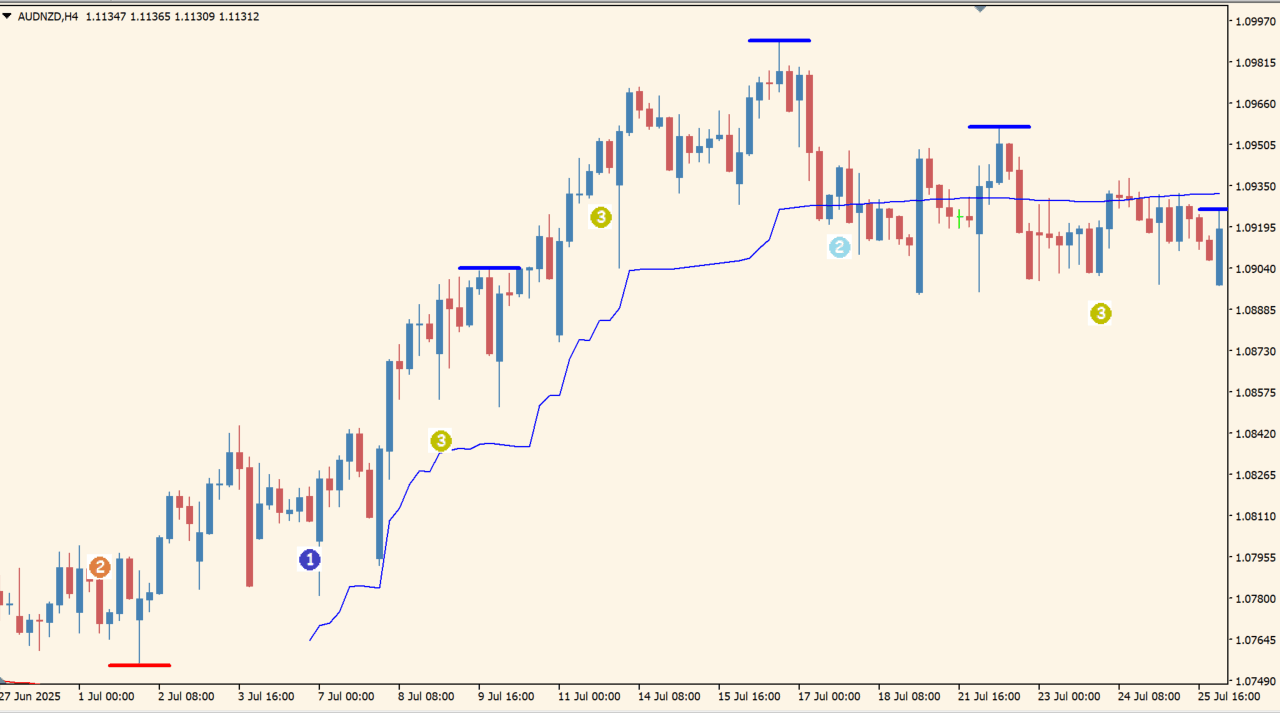Select the orange circle marker numbered 2
1280x713 pixels.
pyautogui.click(x=99, y=568)
